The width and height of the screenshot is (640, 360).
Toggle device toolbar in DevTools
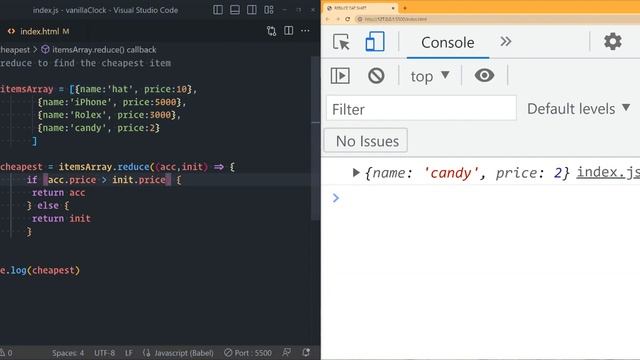(375, 42)
